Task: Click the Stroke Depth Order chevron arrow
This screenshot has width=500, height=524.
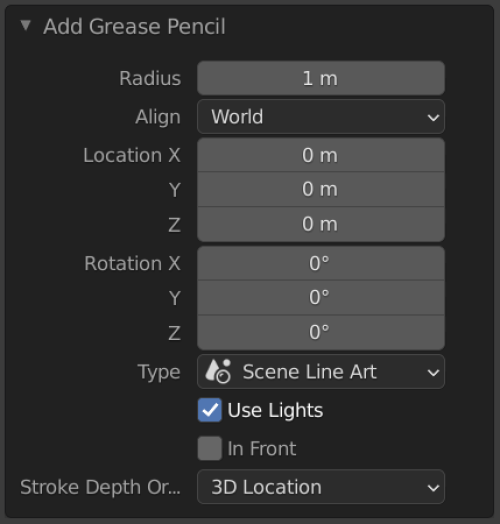Action: click(x=433, y=488)
